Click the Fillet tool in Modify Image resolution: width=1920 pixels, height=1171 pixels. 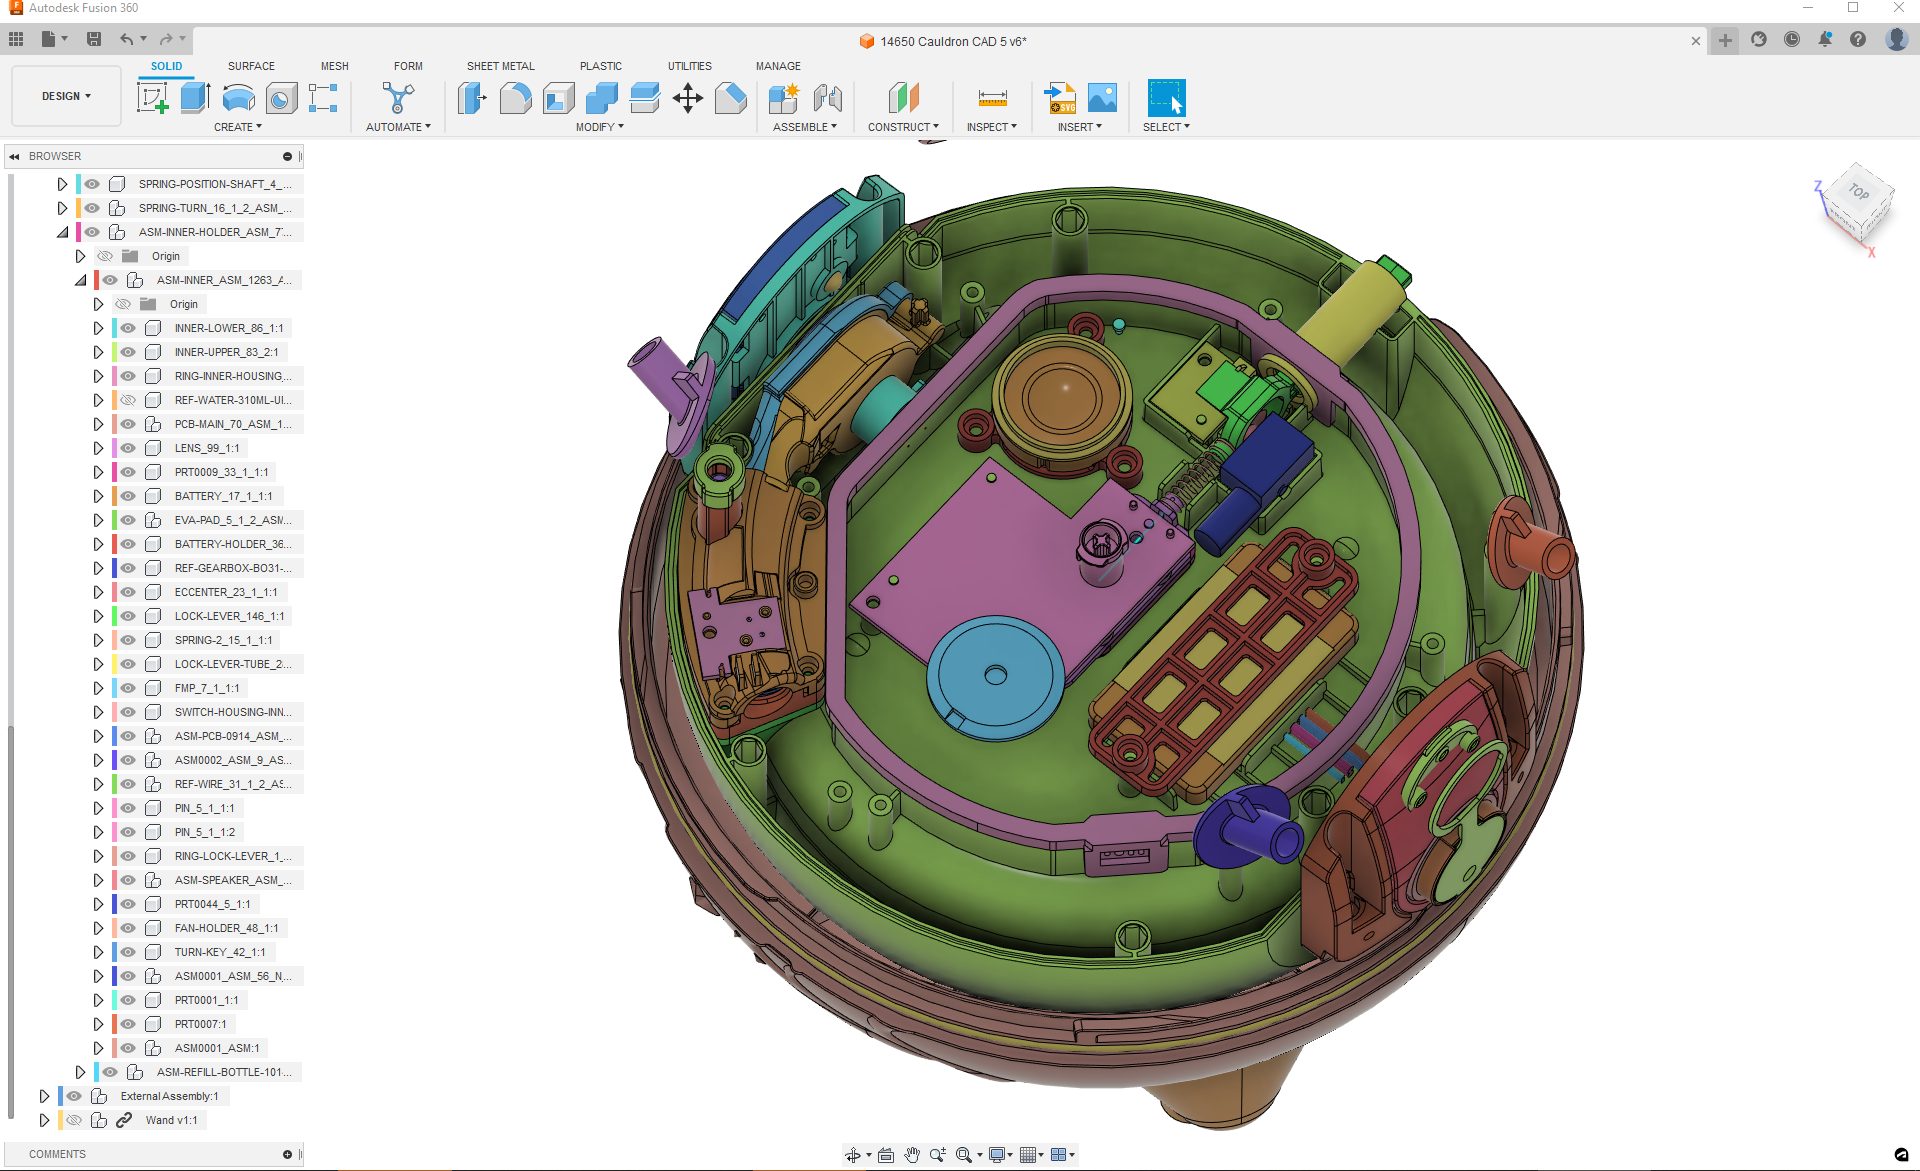[515, 98]
